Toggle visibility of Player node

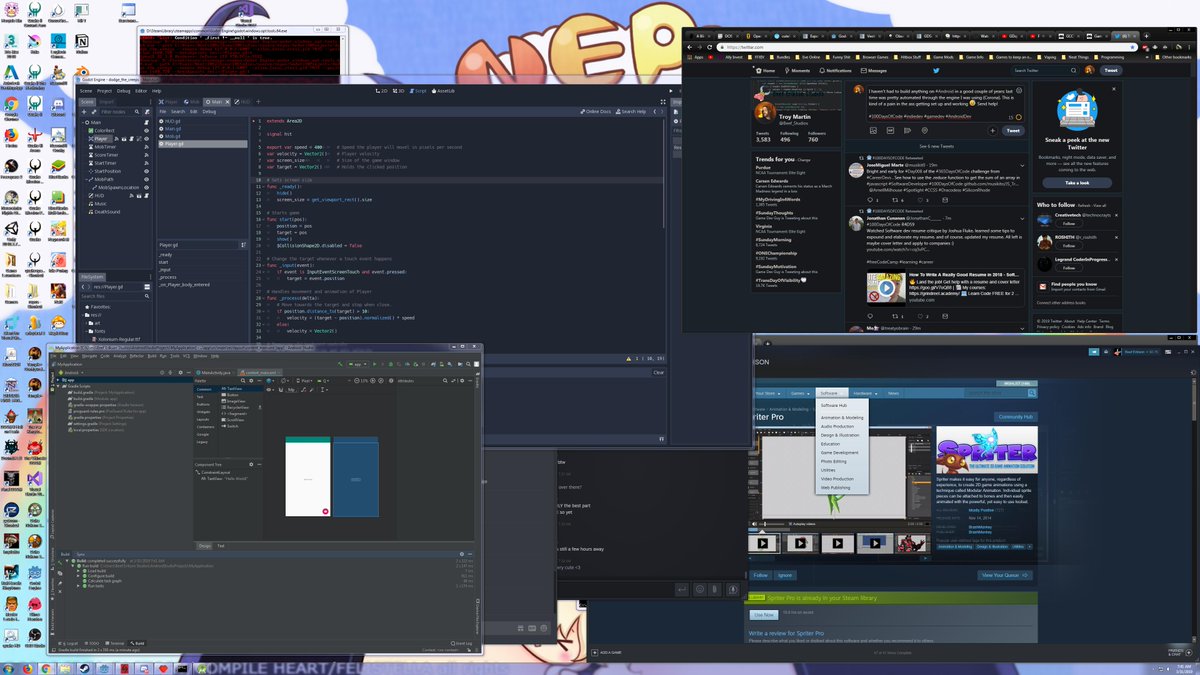146,139
